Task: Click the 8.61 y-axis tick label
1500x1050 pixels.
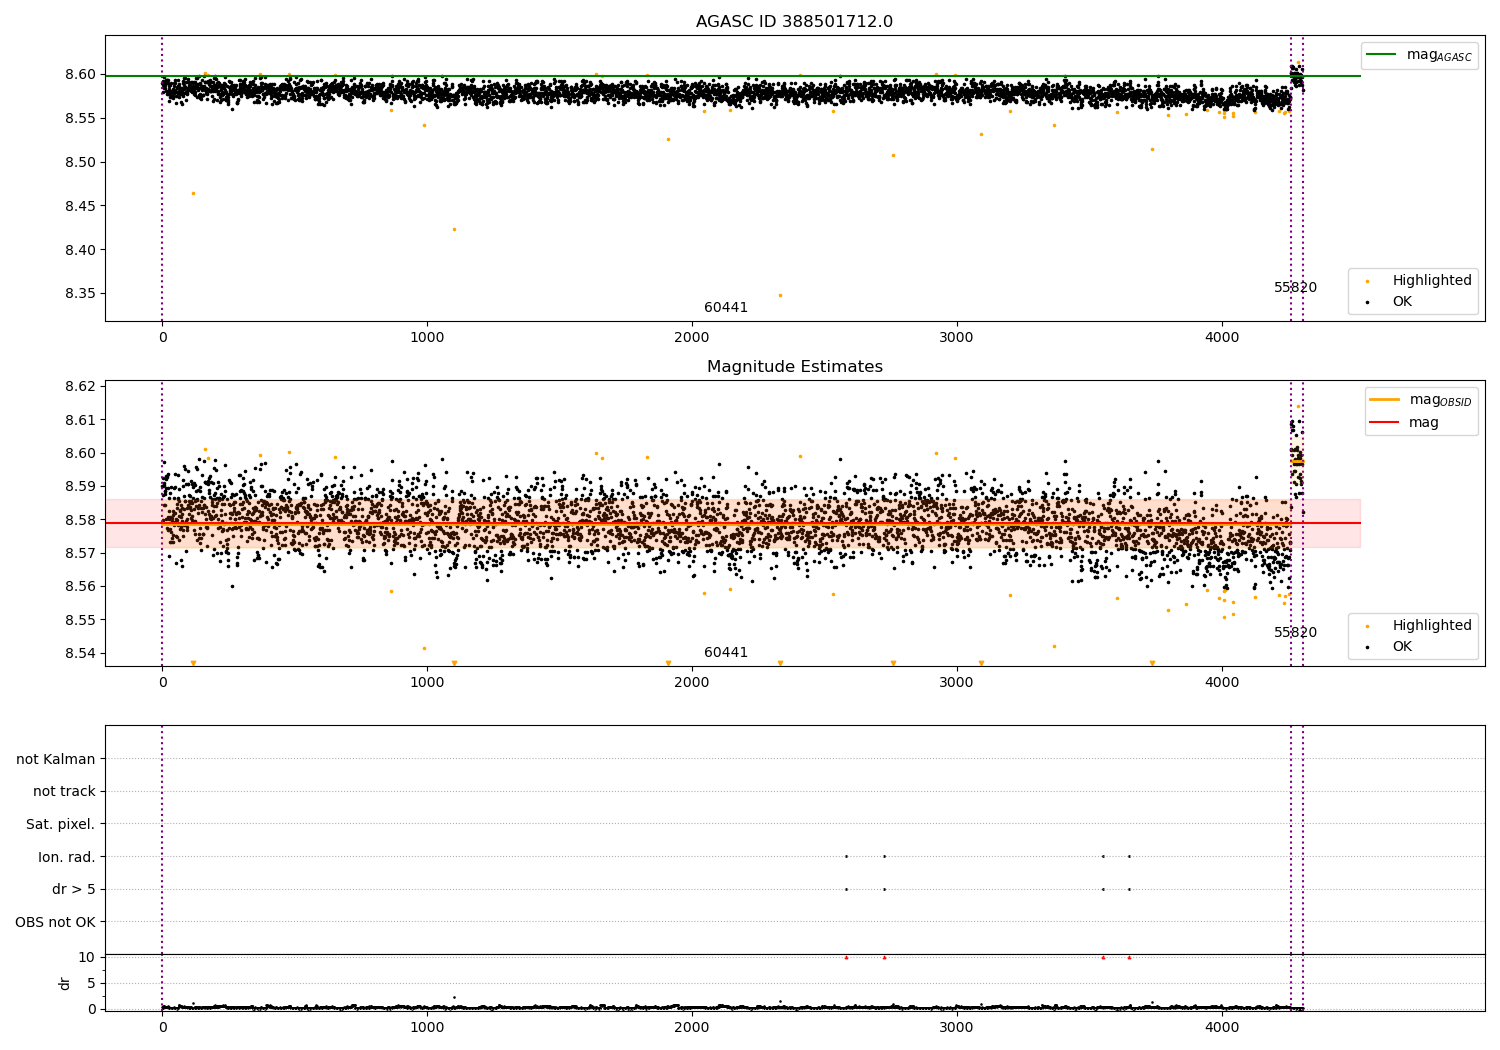Action: pos(79,421)
